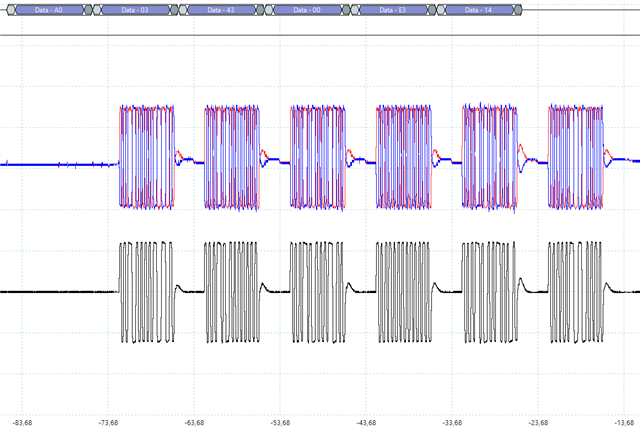Click the -23,68 time axis label

click(538, 423)
